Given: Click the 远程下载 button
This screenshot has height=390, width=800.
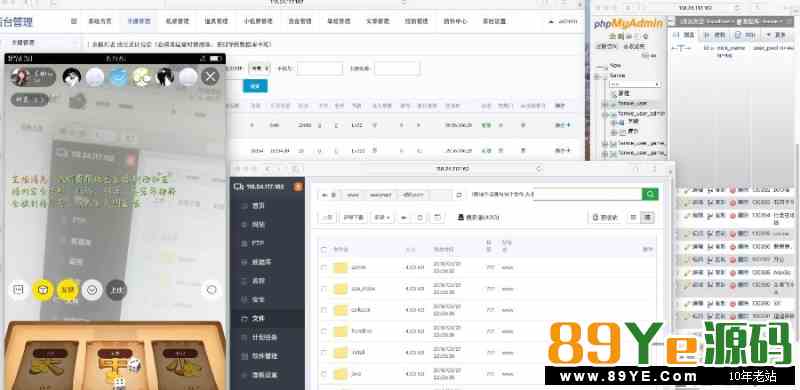Looking at the screenshot, I should point(354,217).
